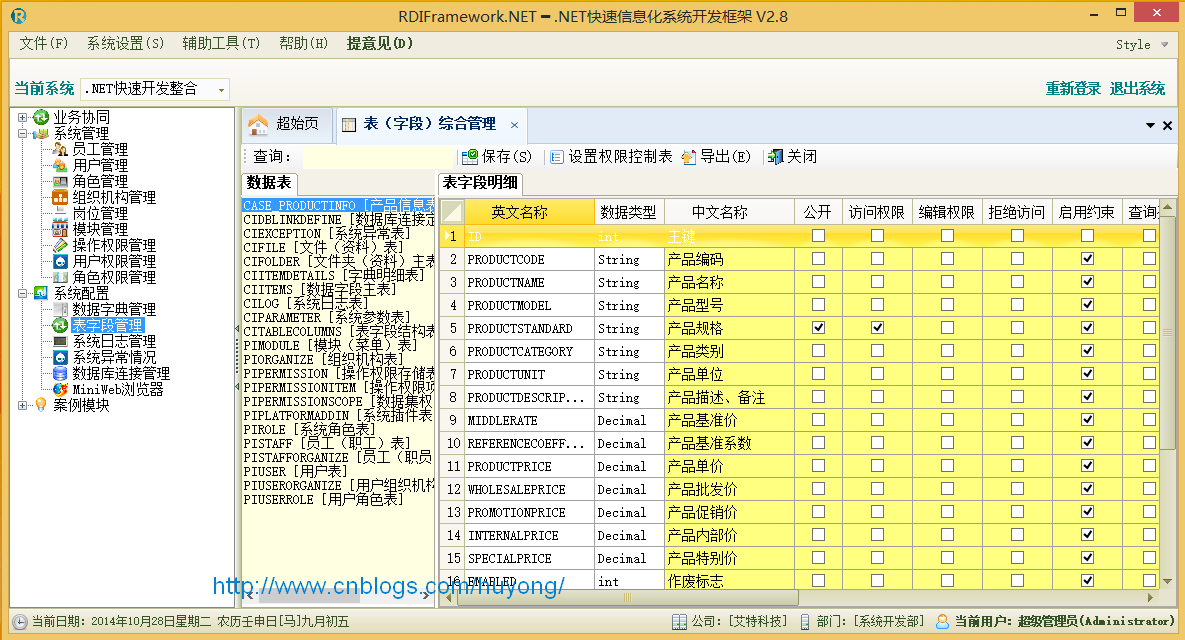Check 拒绝访问 for PRODUCTCATEGORY row
The image size is (1185, 640).
pyautogui.click(x=1018, y=351)
